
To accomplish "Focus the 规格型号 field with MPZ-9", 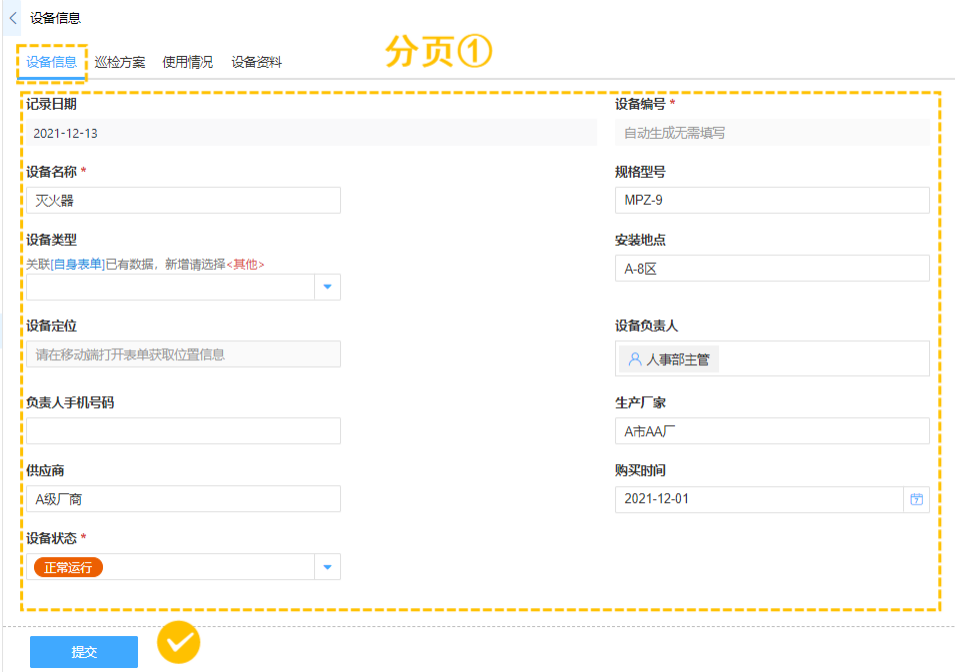I will [x=771, y=200].
